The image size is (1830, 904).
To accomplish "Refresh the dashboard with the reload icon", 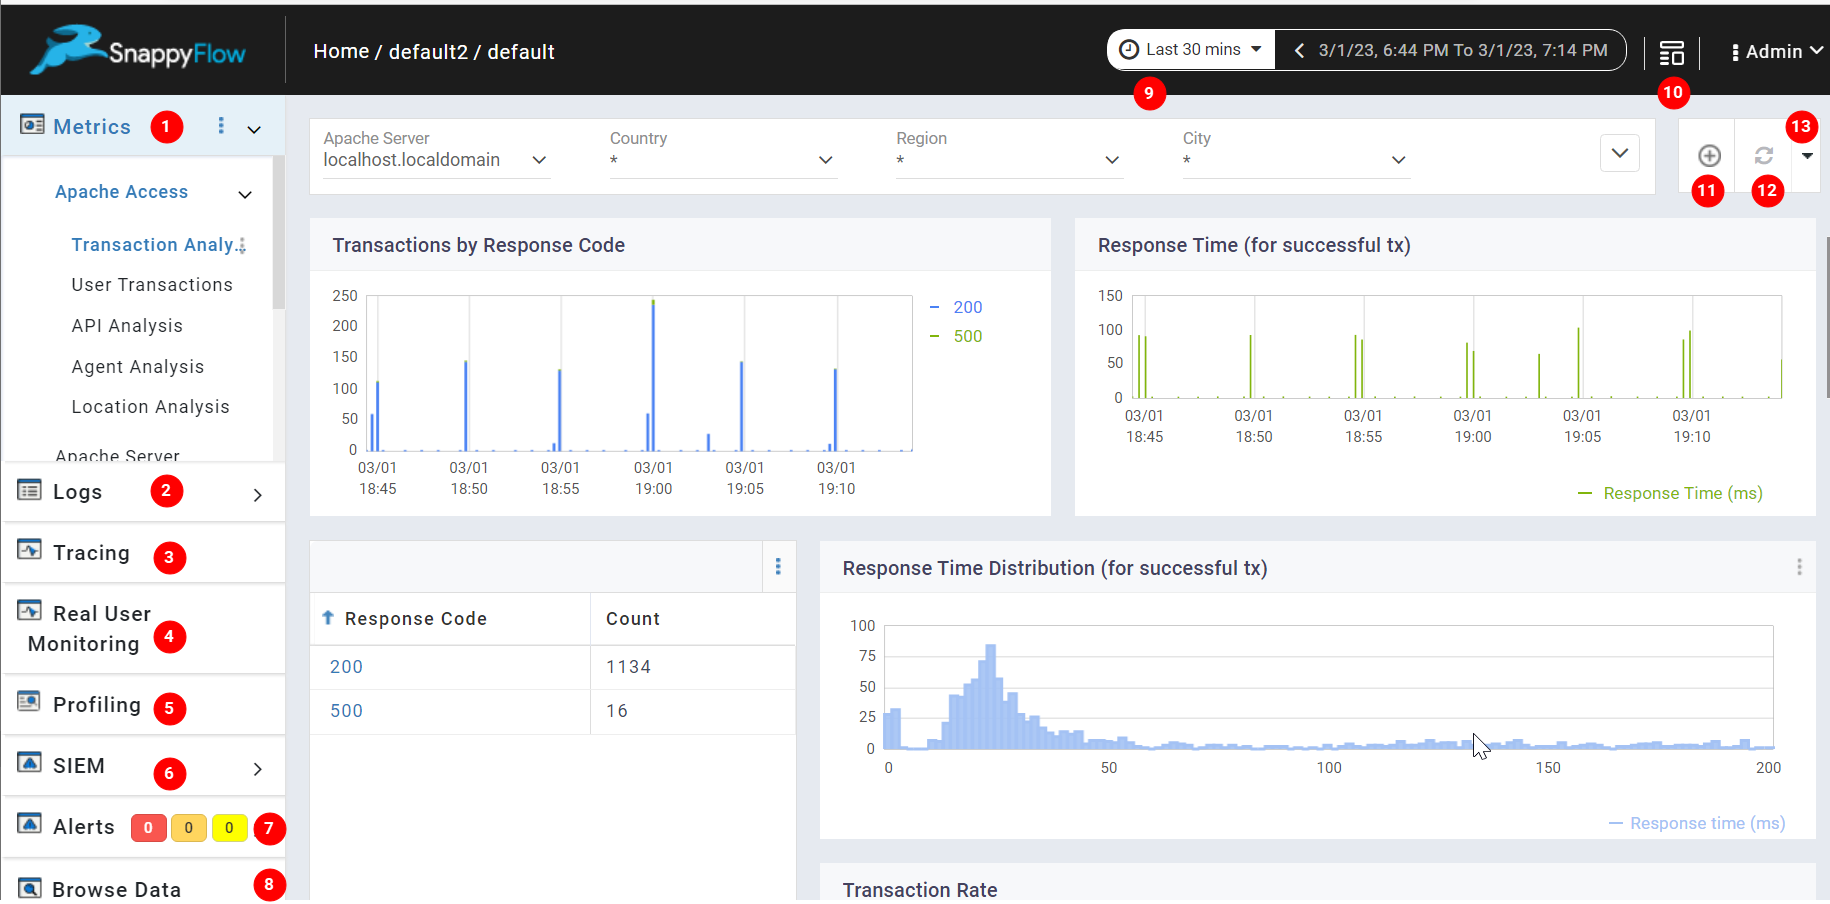I will 1763,155.
